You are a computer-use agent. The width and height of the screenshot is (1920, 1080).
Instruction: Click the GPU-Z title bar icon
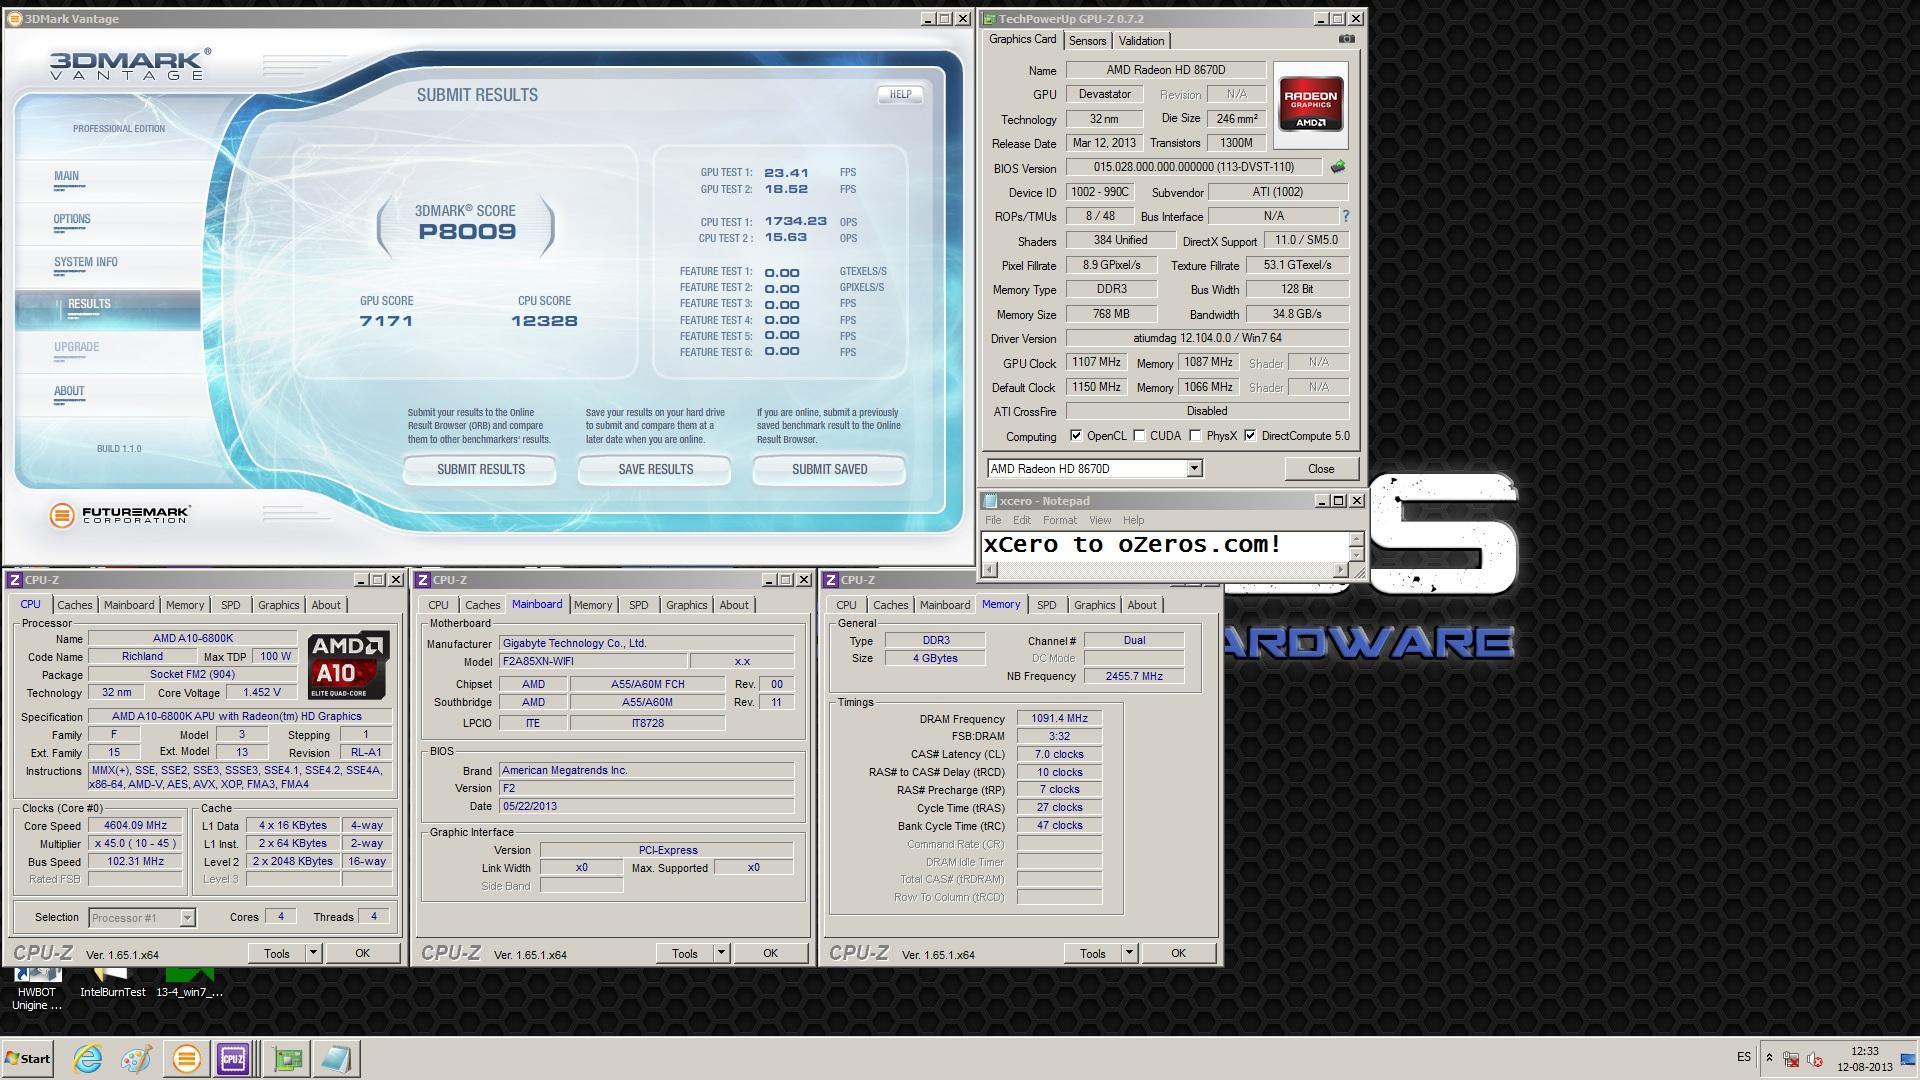click(989, 19)
